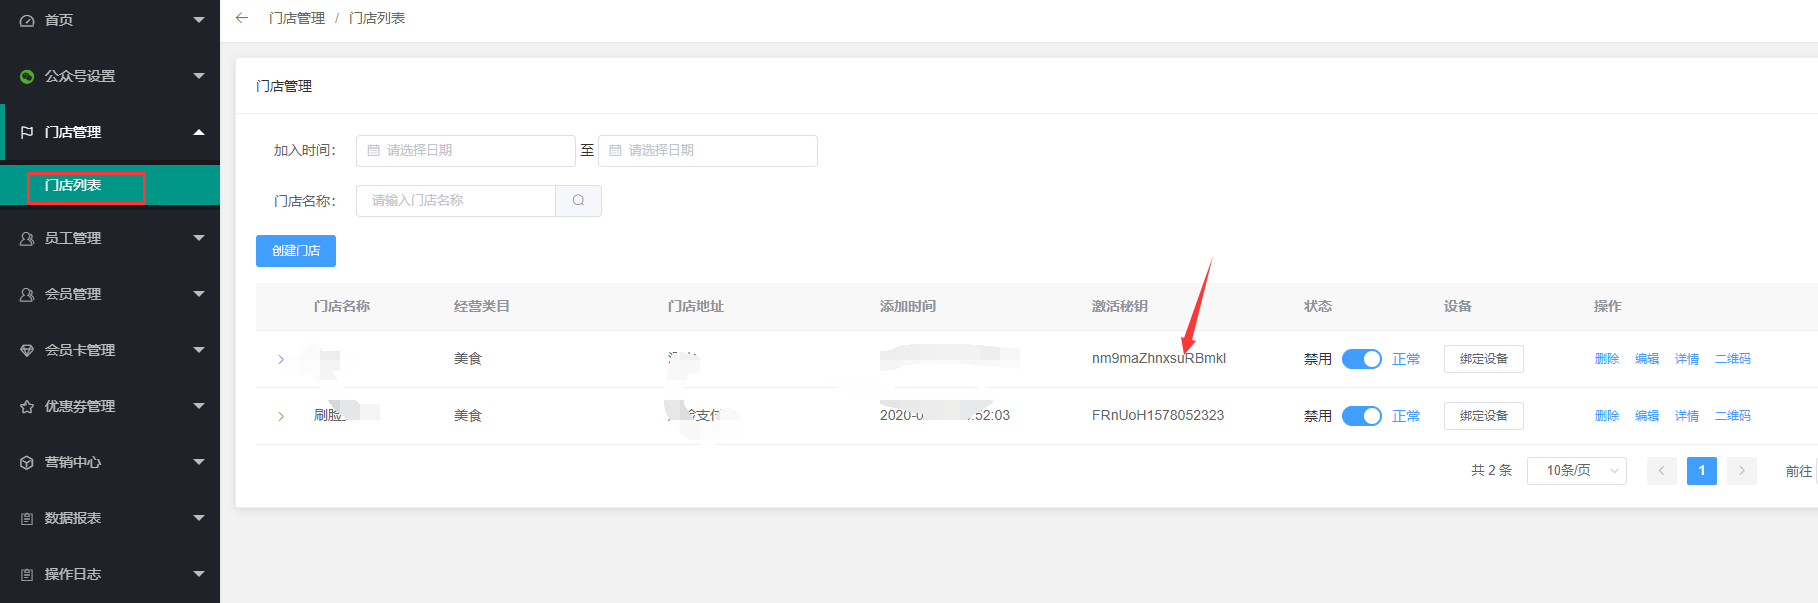1818x603 pixels.
Task: Click the end date 请选择日期 field
Action: click(708, 150)
